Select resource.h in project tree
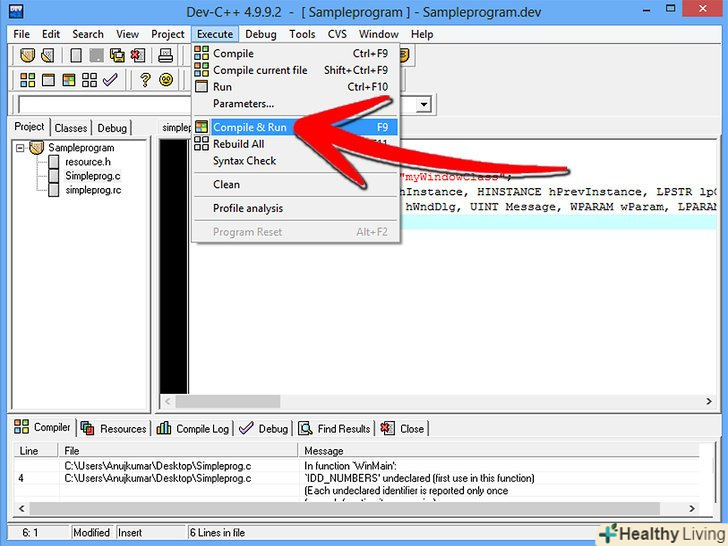The height and width of the screenshot is (546, 728). [x=88, y=162]
